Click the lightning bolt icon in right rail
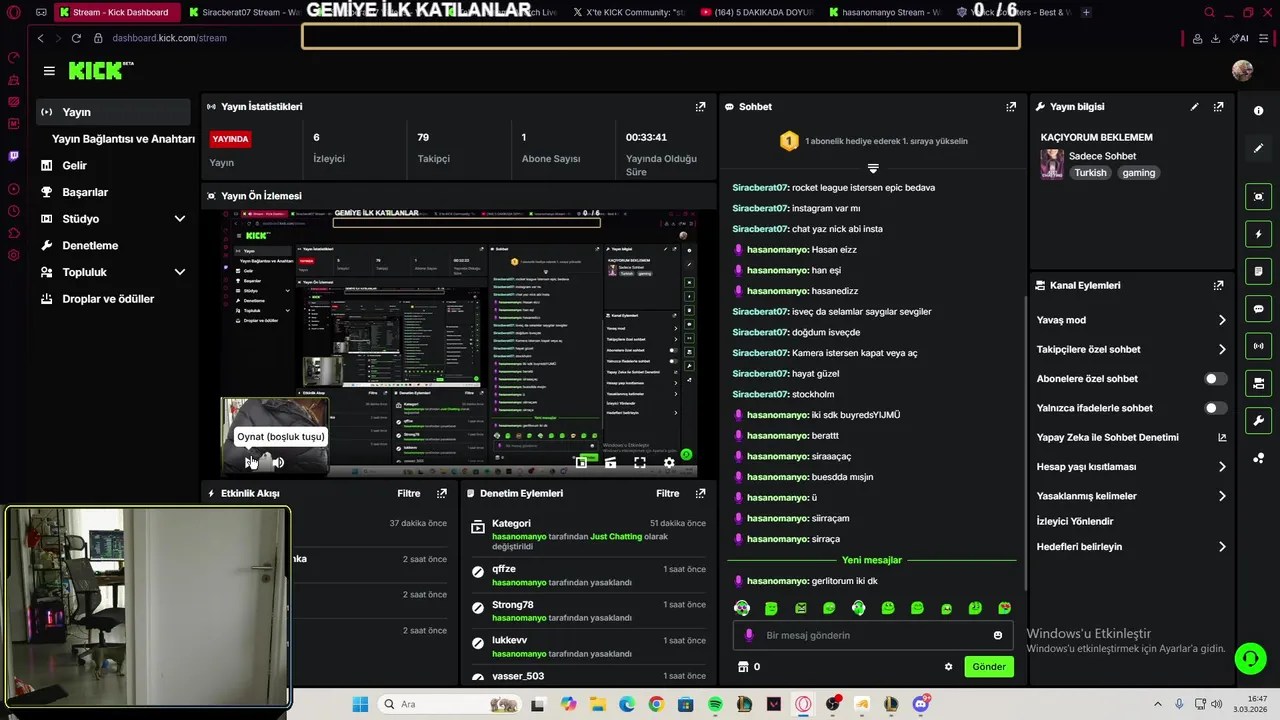This screenshot has width=1280, height=720. (x=1258, y=234)
